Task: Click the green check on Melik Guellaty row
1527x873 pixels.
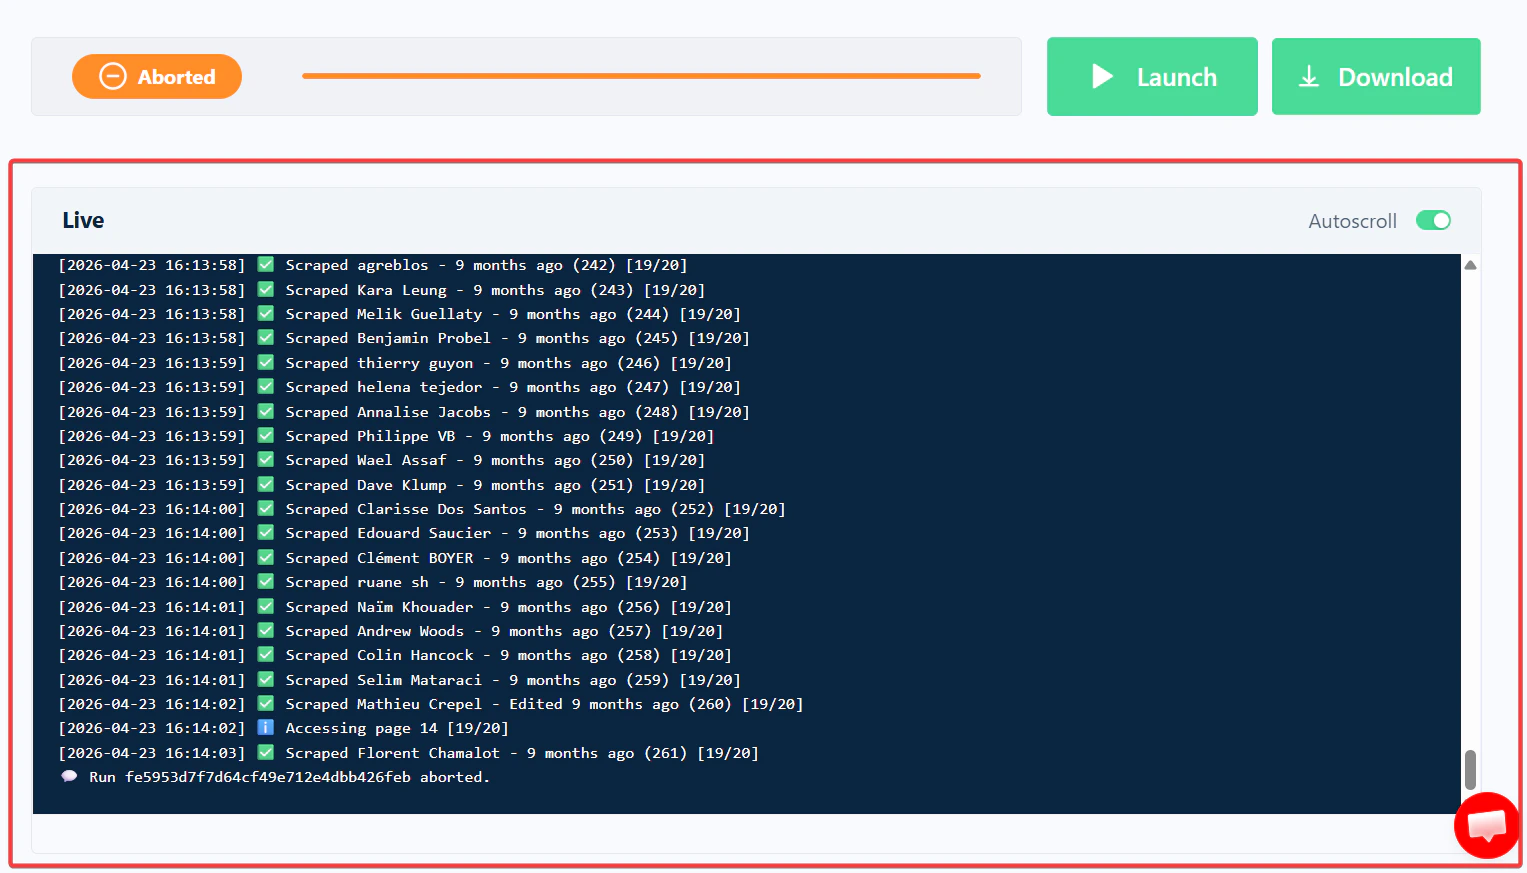Action: [x=266, y=314]
